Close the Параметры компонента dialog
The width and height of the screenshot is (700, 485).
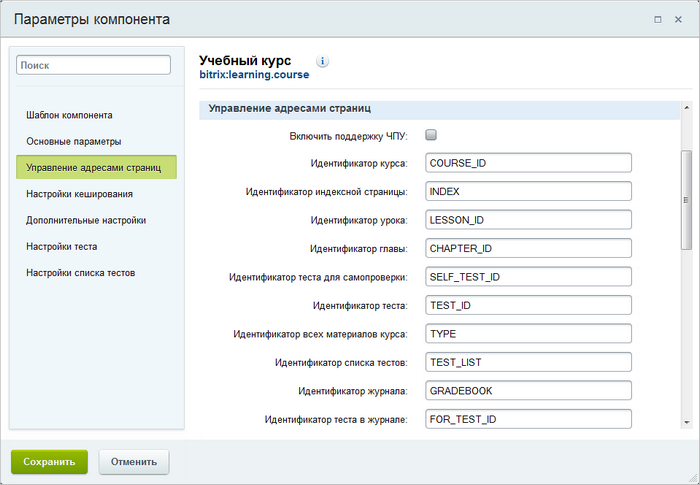[x=677, y=19]
